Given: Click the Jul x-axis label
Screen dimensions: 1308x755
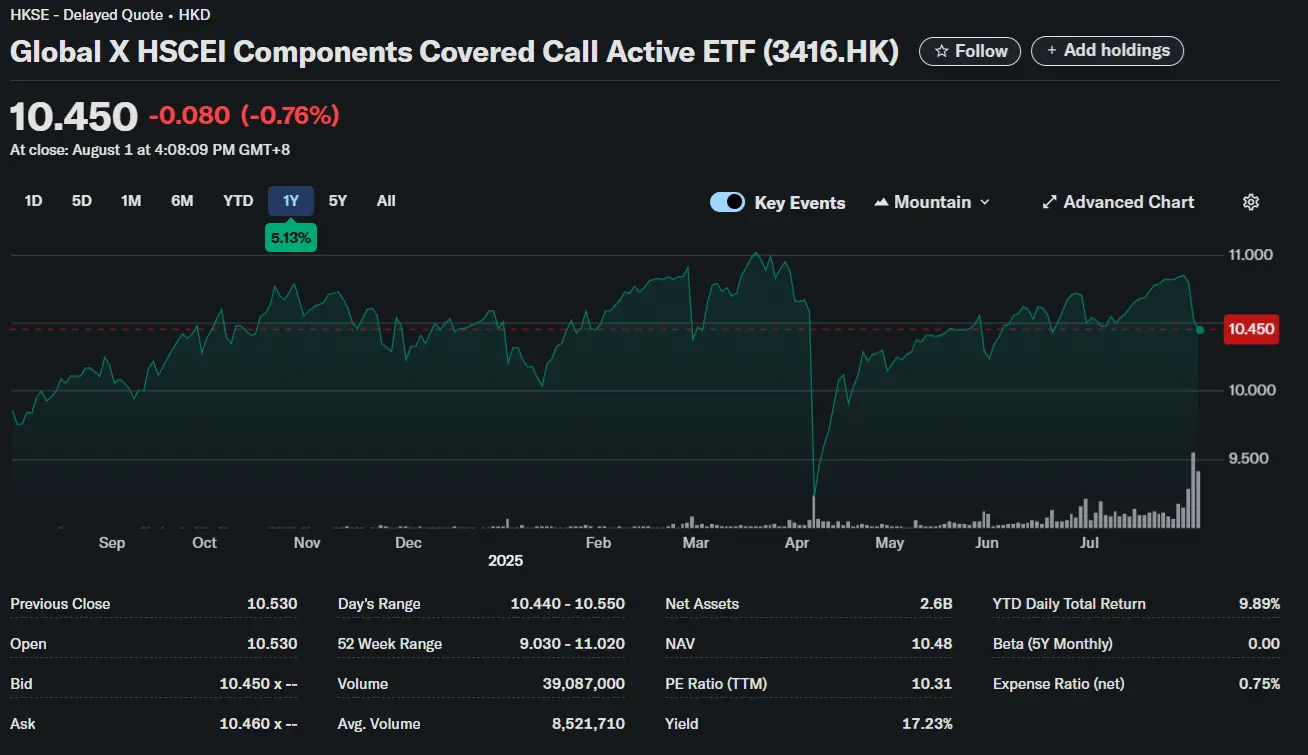Looking at the screenshot, I should 1090,543.
